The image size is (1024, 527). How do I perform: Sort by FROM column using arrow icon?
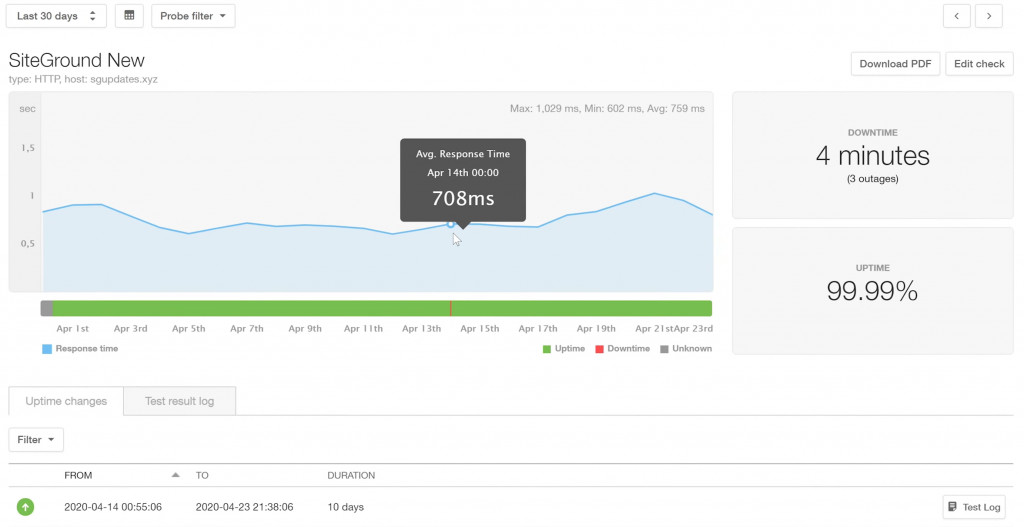click(x=177, y=475)
